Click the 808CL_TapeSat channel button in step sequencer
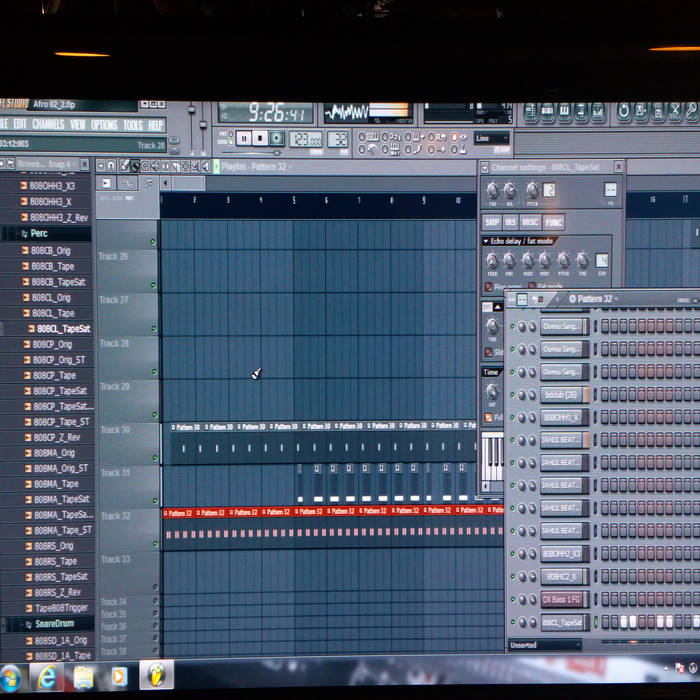Viewport: 700px width, 700px height. click(563, 622)
